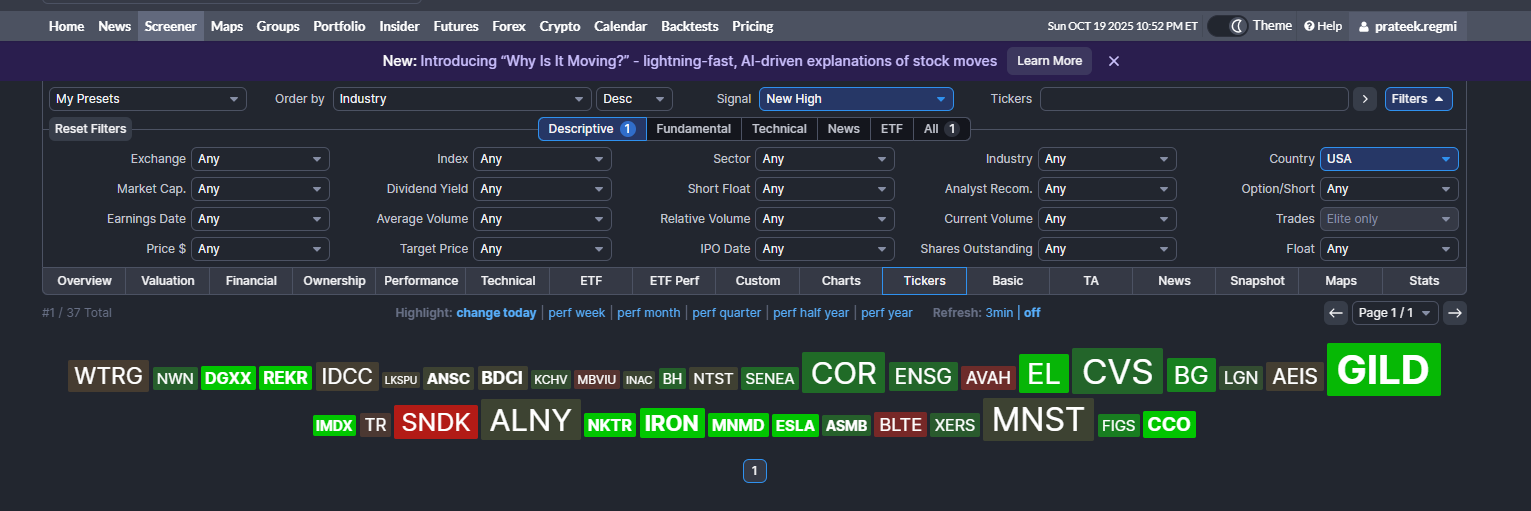Switch to the Valuation view tab
This screenshot has height=511, width=1531.
pos(168,281)
